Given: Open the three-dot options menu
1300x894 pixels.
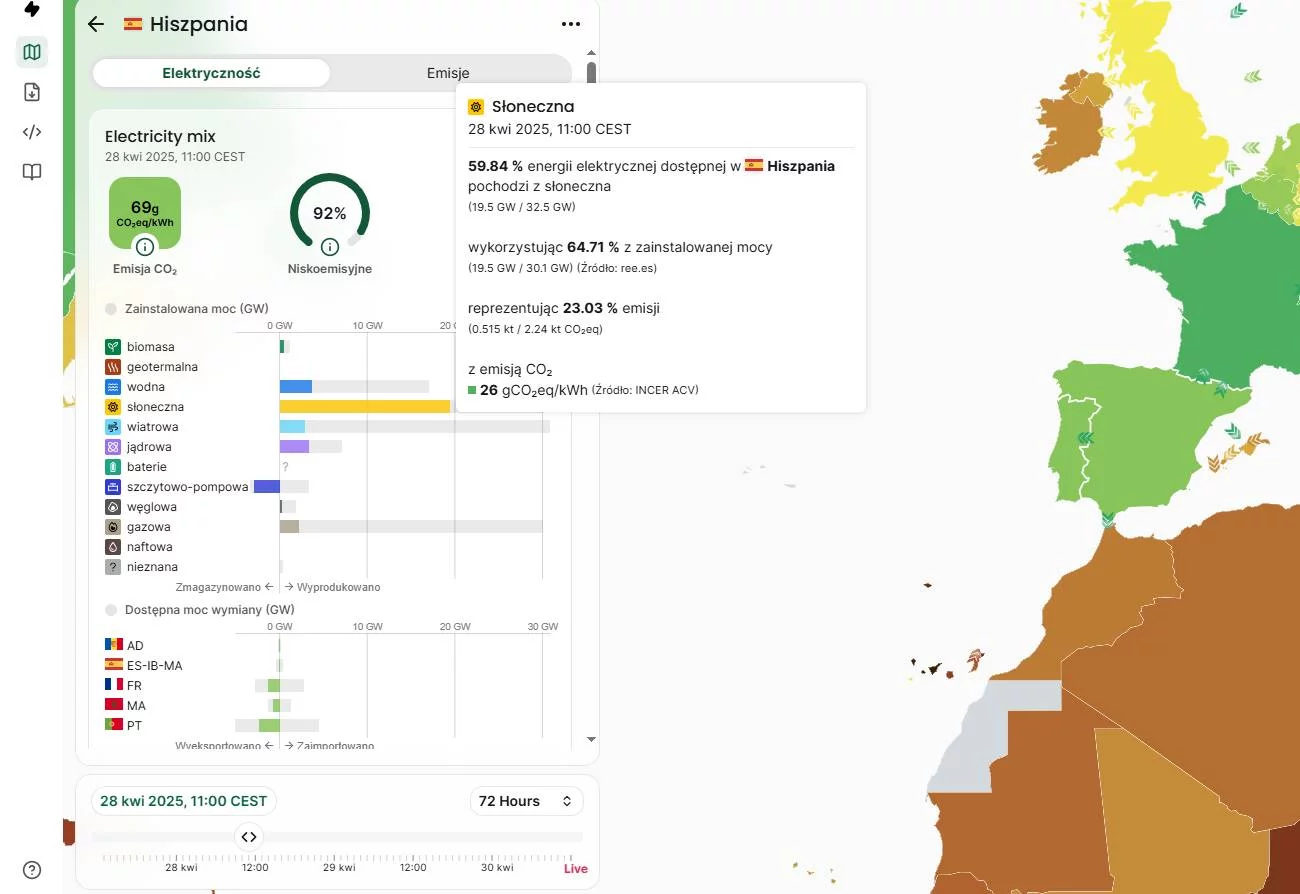Looking at the screenshot, I should (x=571, y=24).
